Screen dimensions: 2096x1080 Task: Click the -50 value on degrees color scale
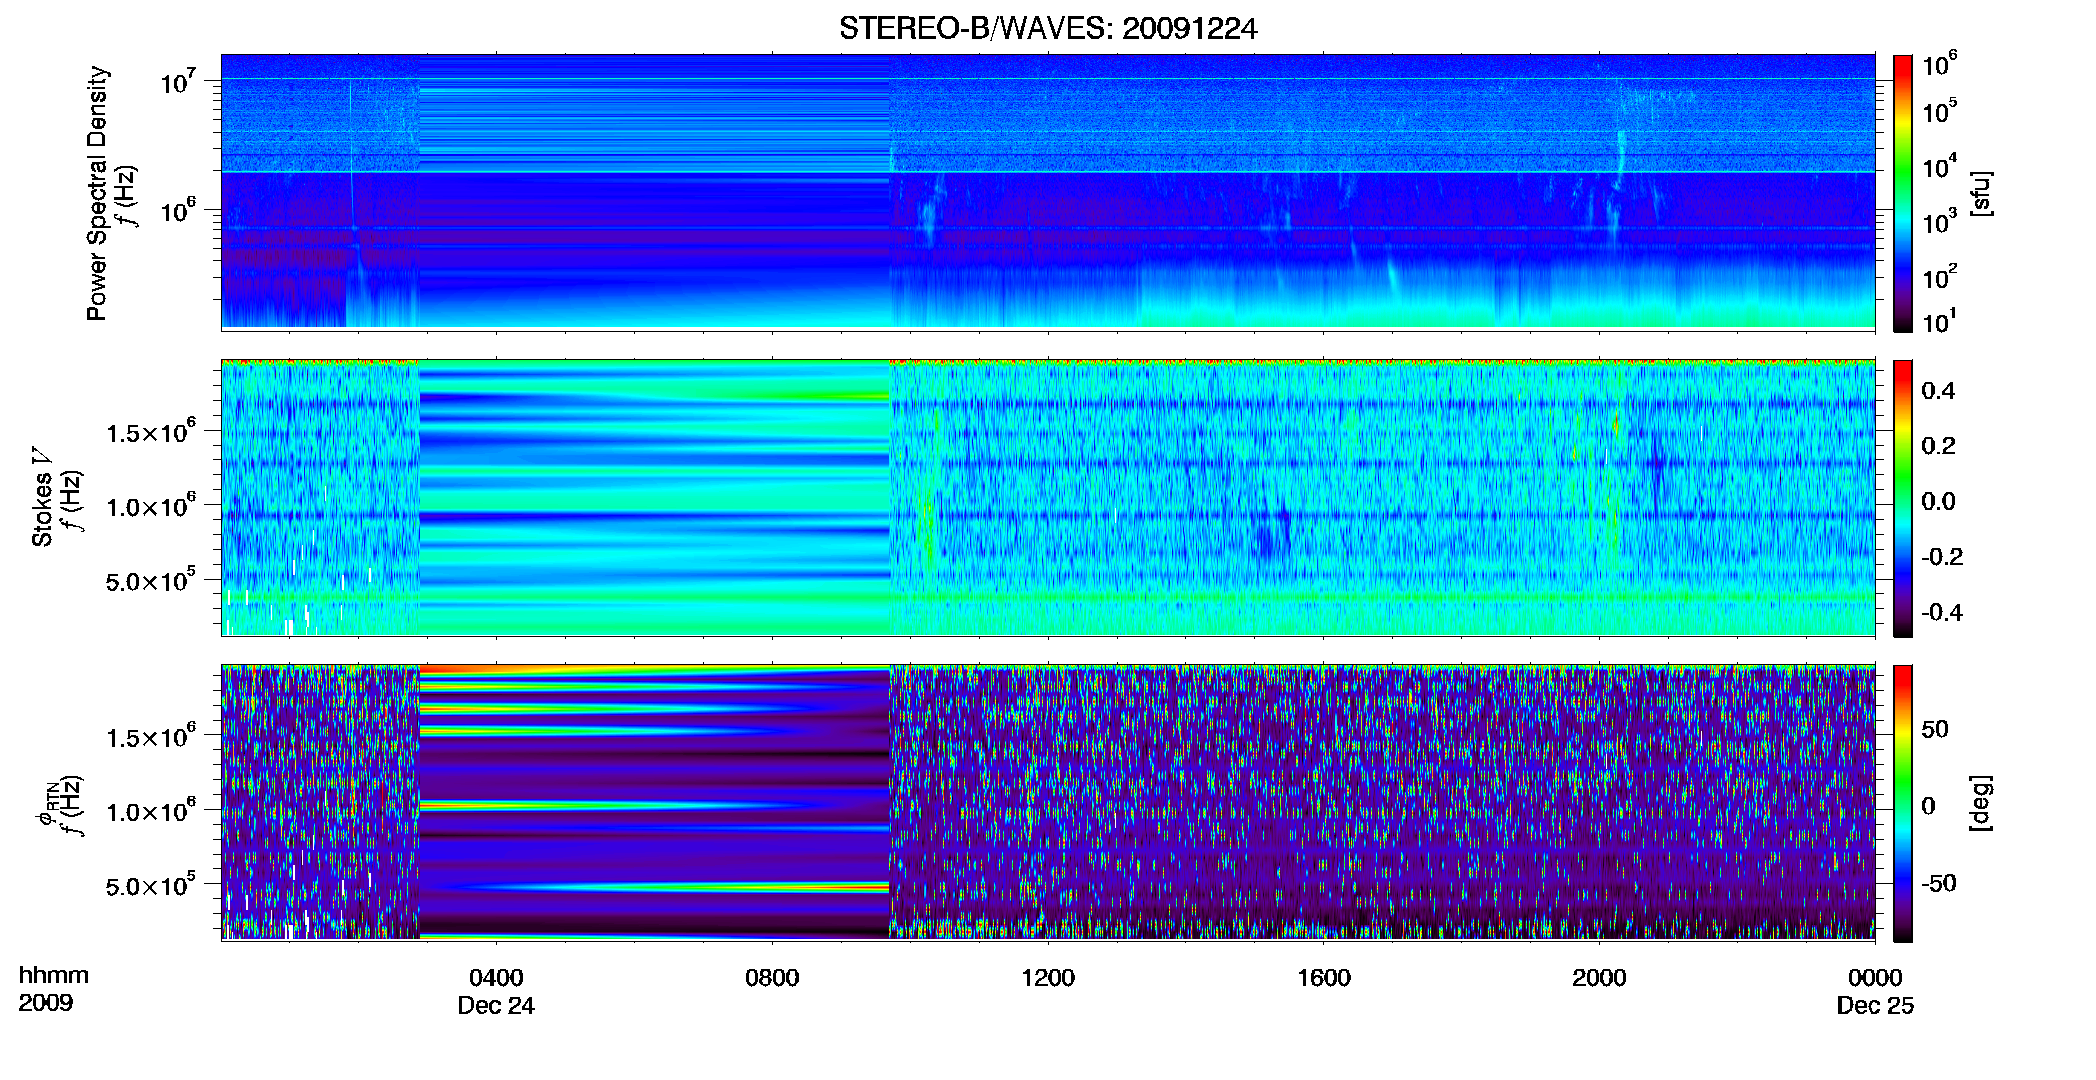[1939, 883]
